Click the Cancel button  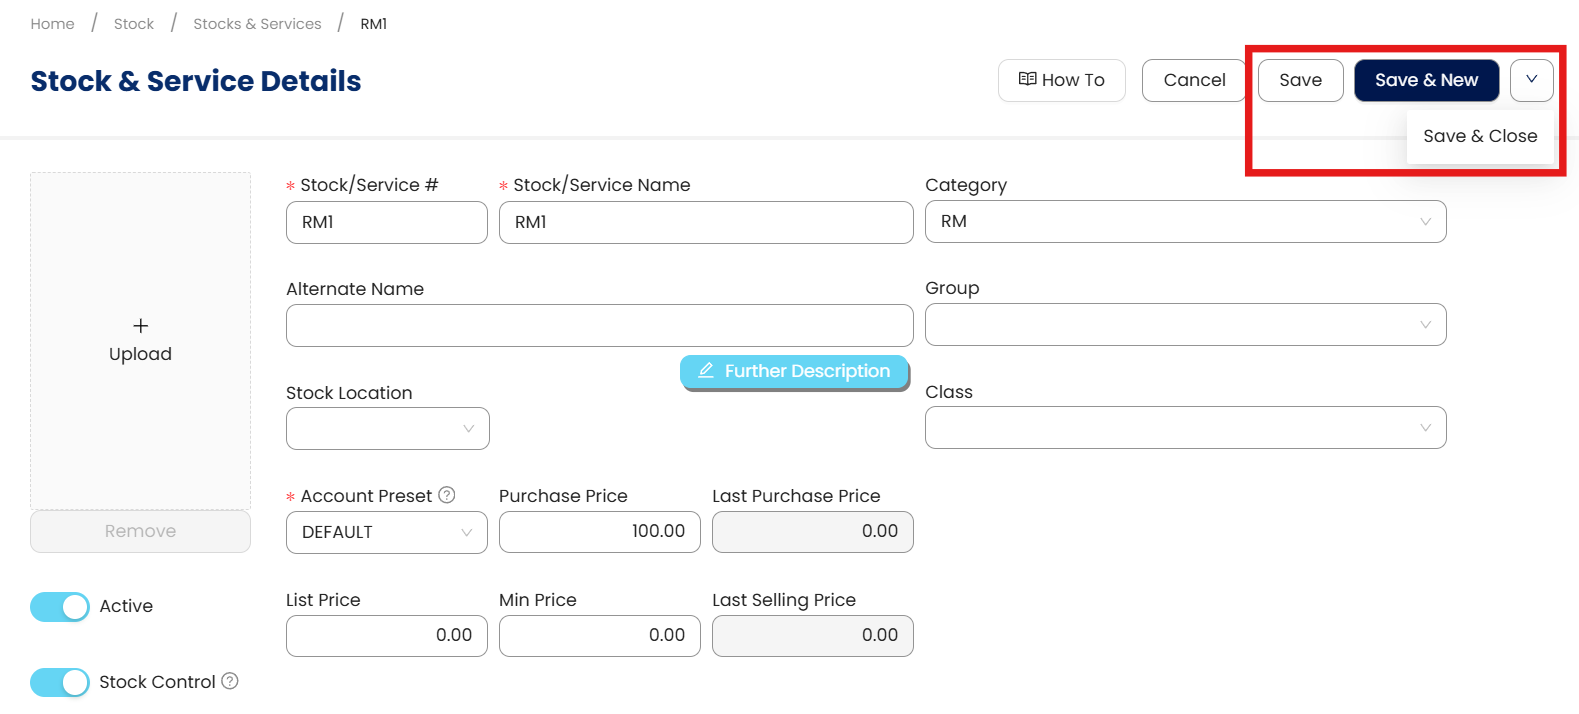[x=1194, y=80]
